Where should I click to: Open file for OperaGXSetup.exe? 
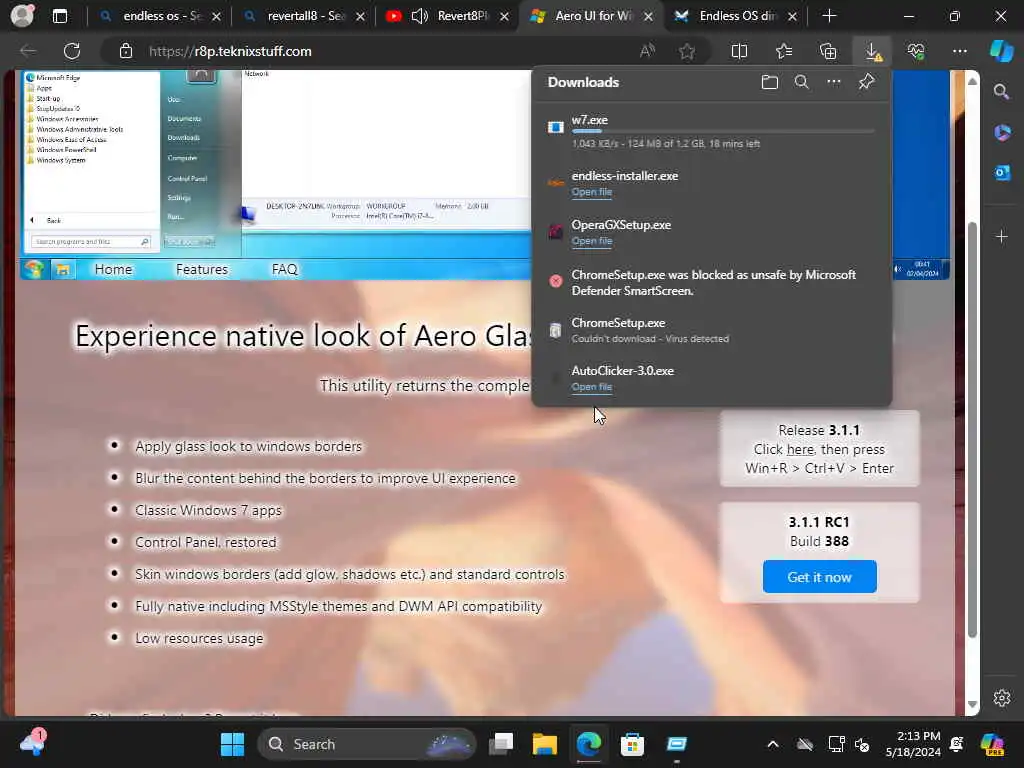click(592, 241)
